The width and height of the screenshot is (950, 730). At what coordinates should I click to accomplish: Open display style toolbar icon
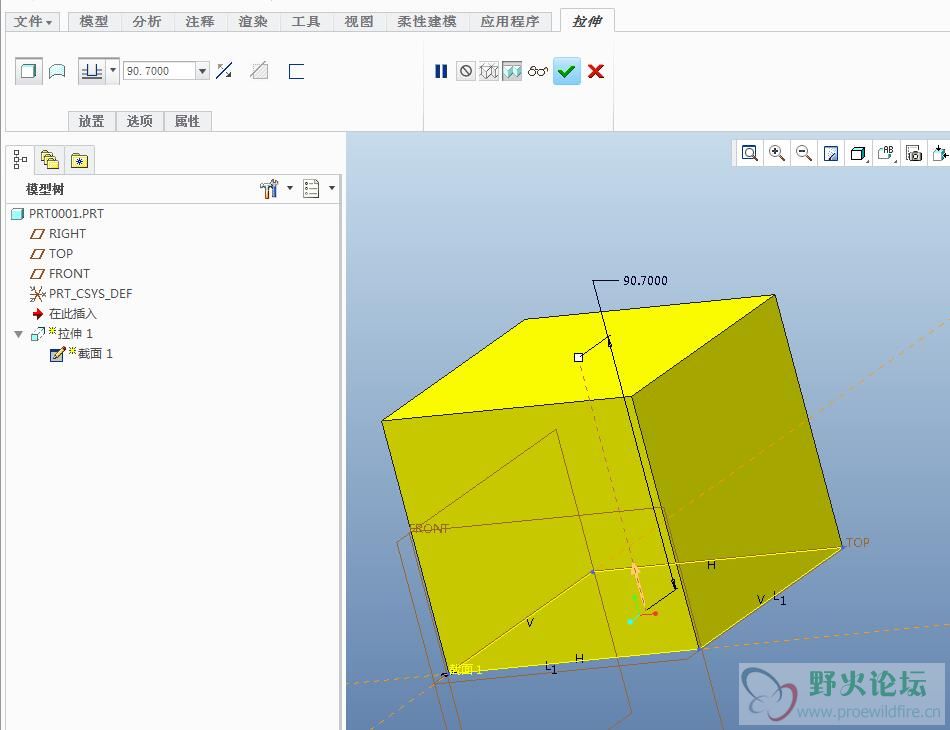[x=858, y=154]
